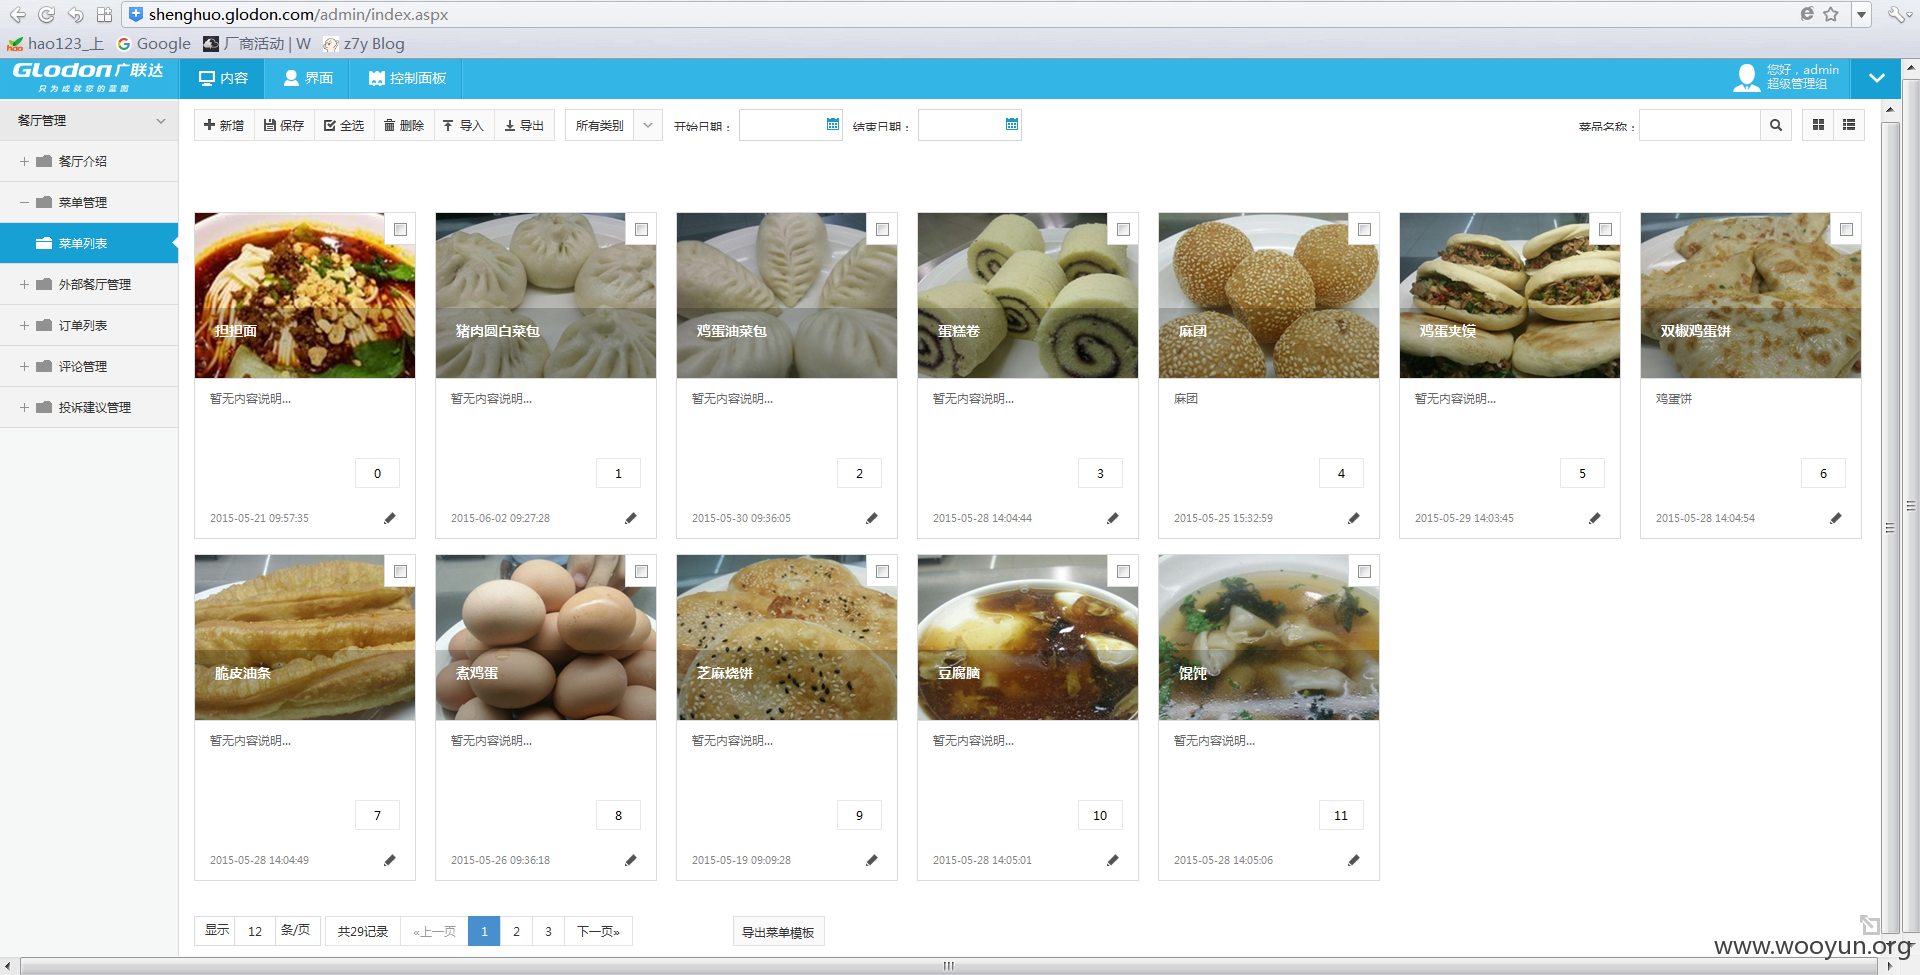Tick the checkbox on 麻团 card
1920x975 pixels.
tap(1364, 229)
